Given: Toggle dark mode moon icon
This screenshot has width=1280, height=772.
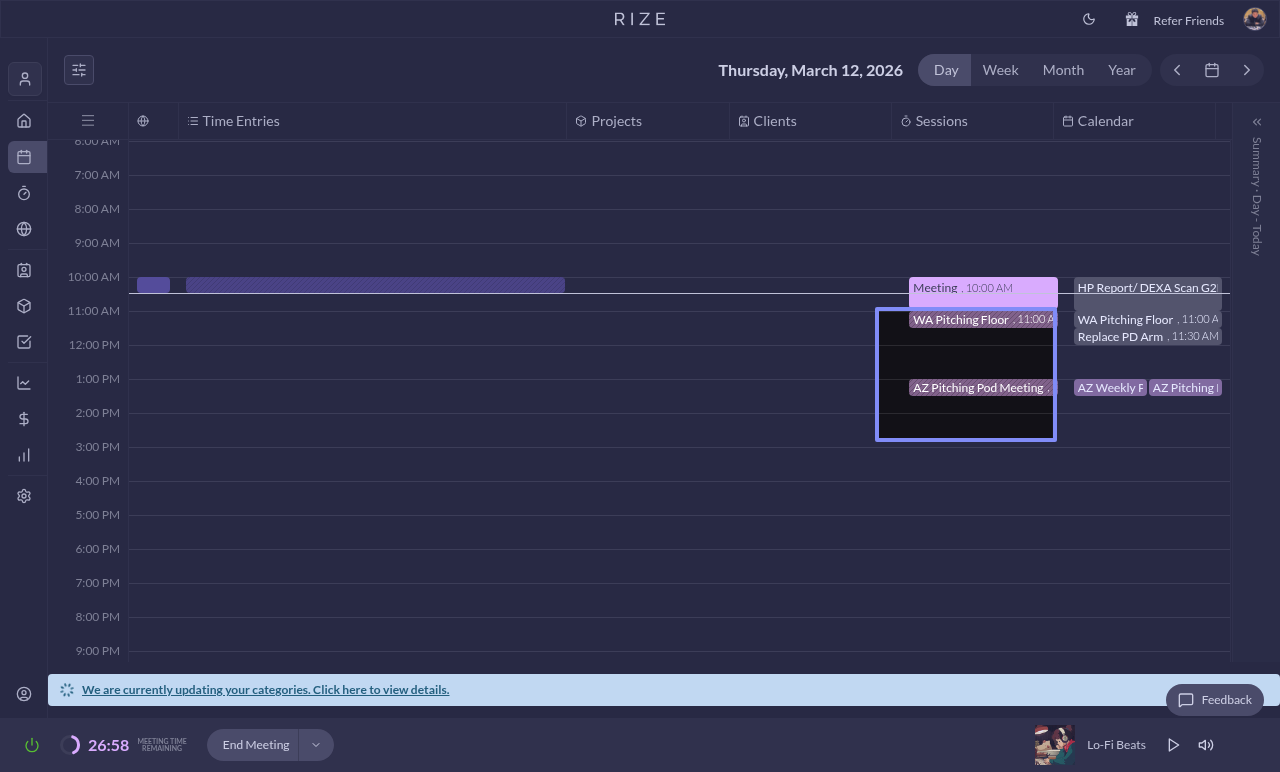Looking at the screenshot, I should tap(1089, 20).
